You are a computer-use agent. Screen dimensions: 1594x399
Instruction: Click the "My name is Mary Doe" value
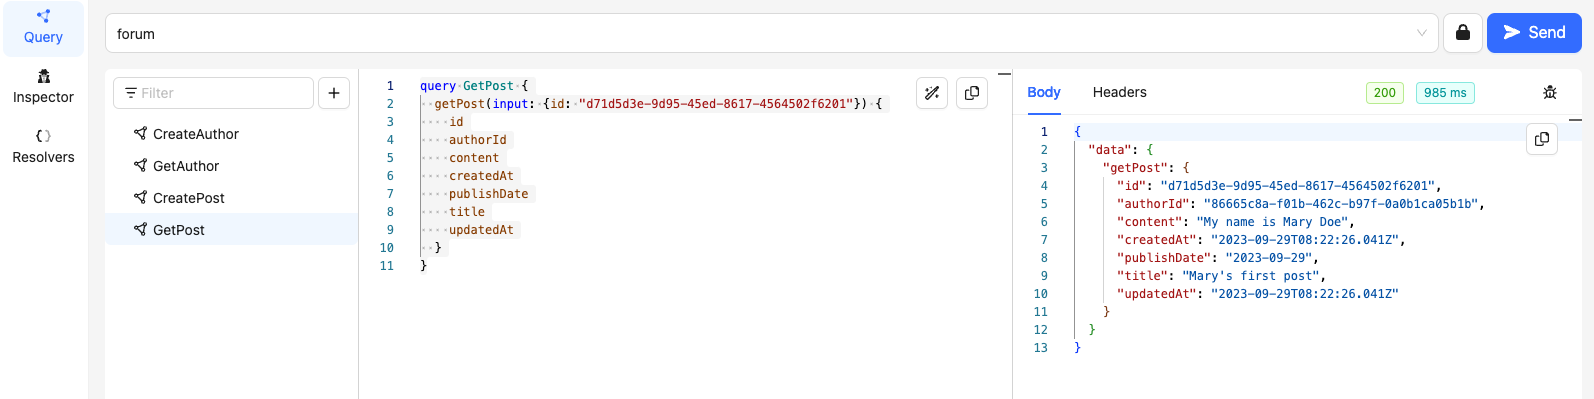pyautogui.click(x=1272, y=222)
